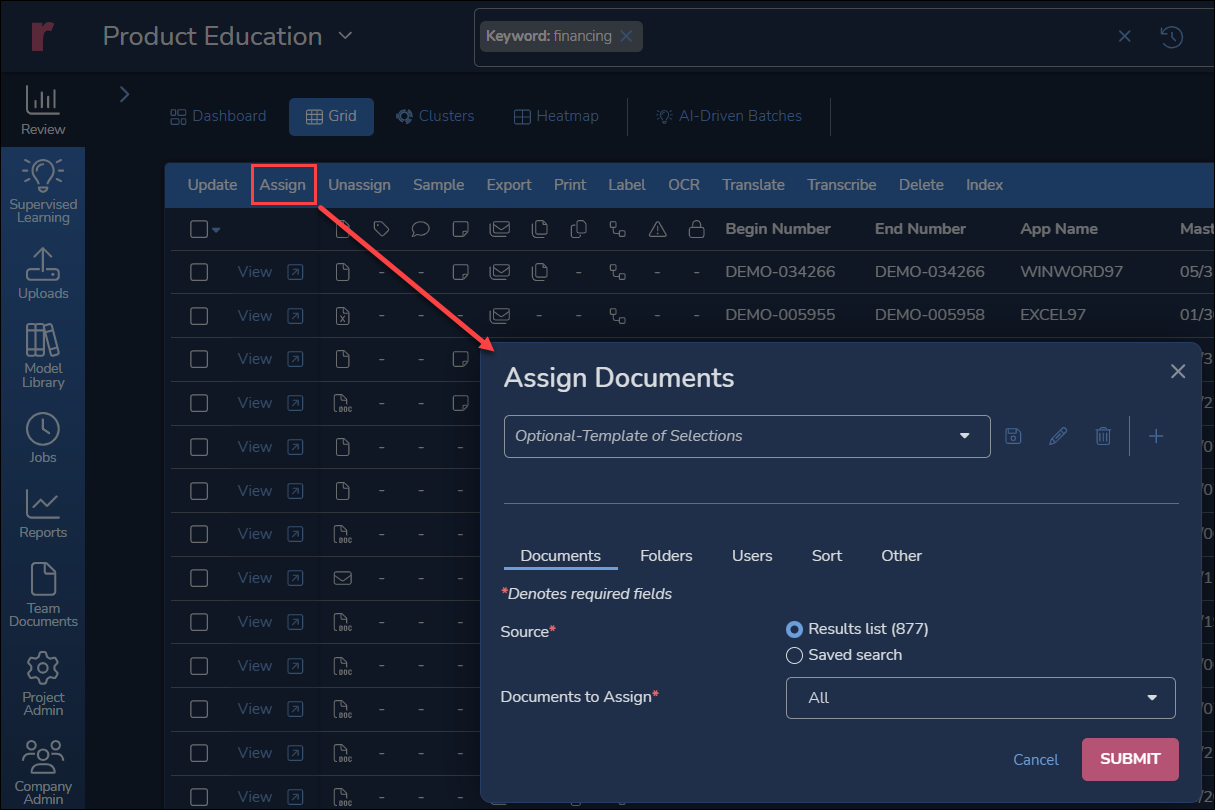
Task: Remove the financing keyword filter chip
Action: (627, 35)
